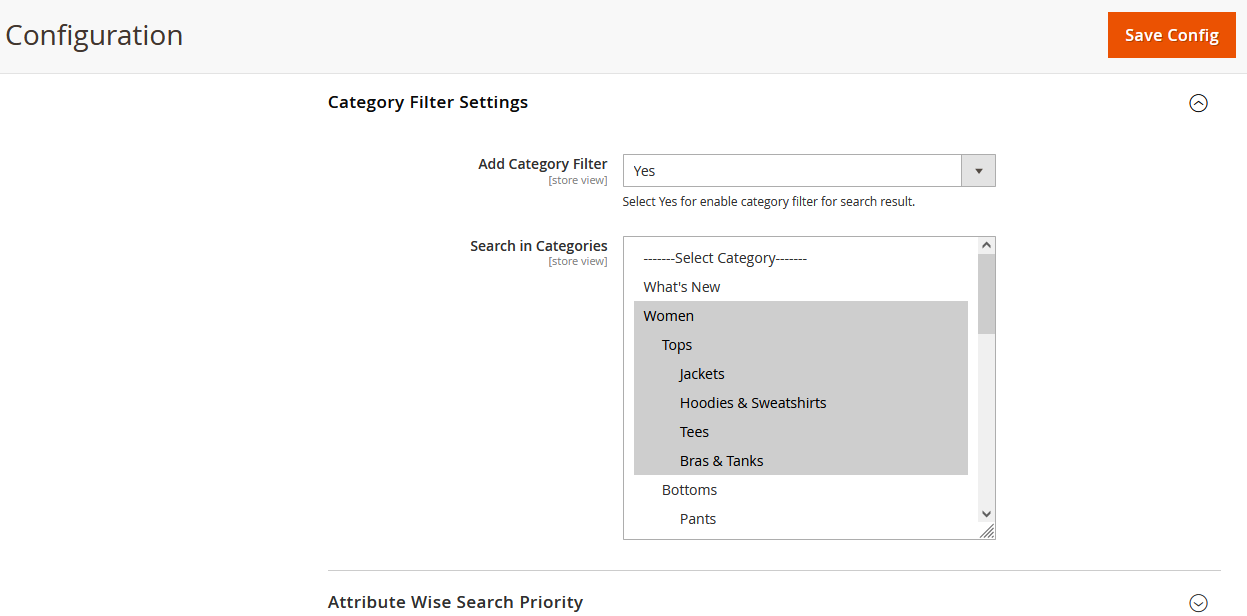Click '-------Select Category-------' option

click(x=724, y=257)
